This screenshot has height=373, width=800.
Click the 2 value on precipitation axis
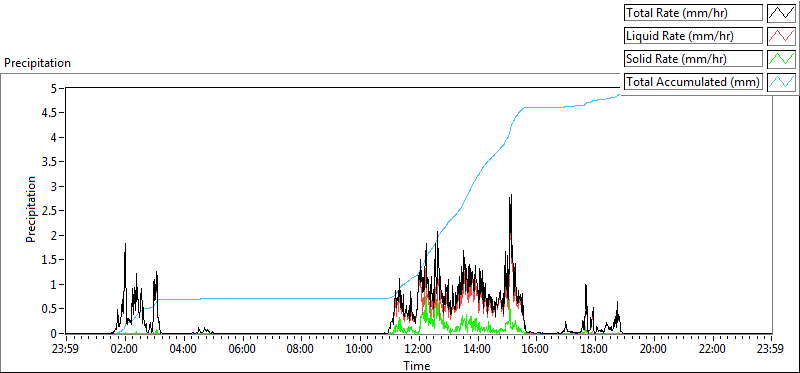[x=55, y=236]
